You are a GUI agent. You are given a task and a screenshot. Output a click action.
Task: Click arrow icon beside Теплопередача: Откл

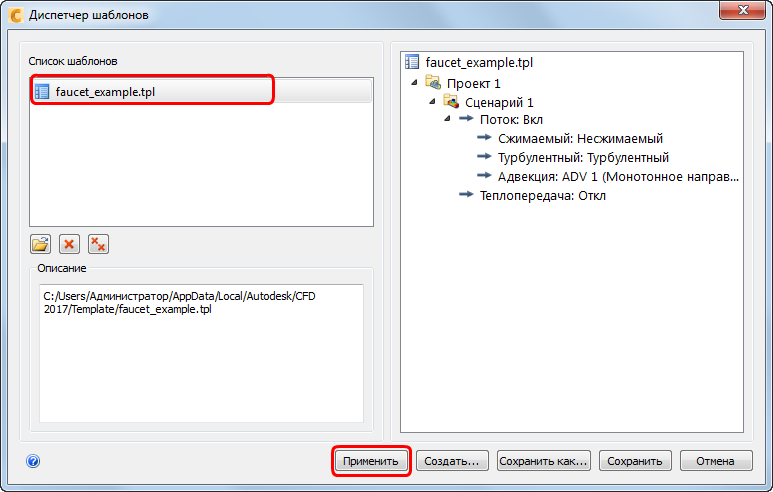point(466,195)
